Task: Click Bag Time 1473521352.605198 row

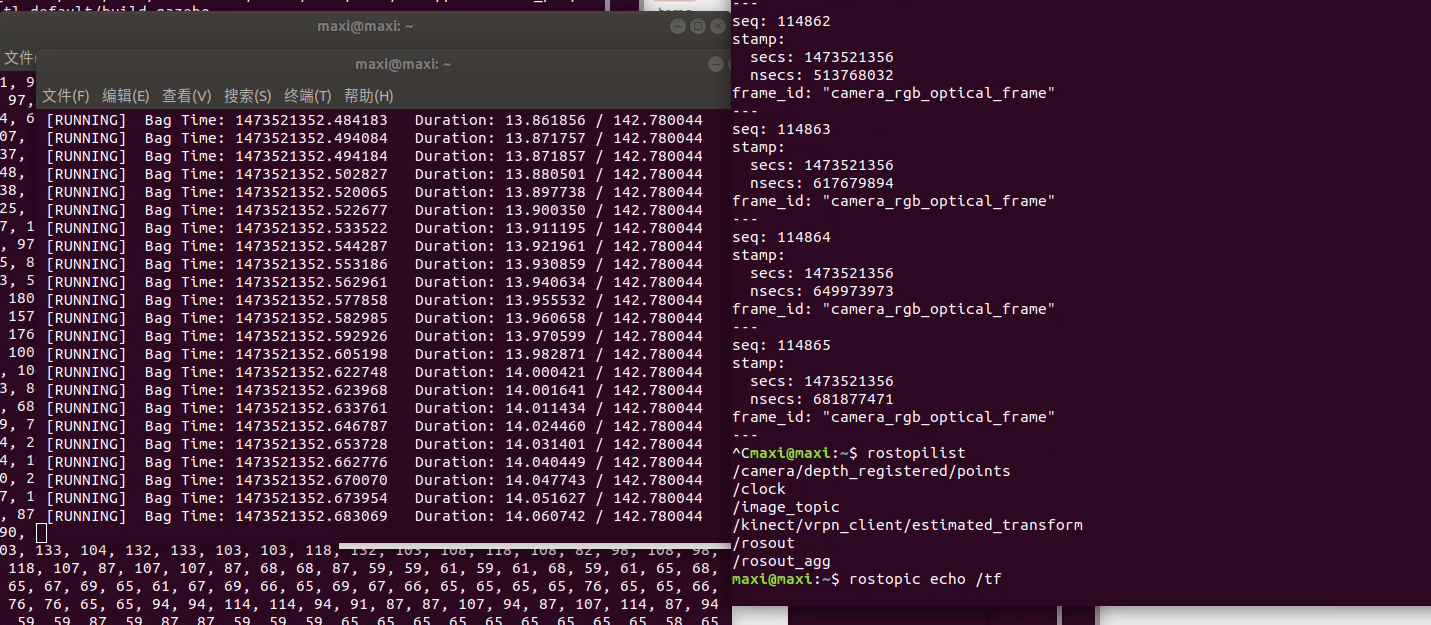Action: click(375, 354)
